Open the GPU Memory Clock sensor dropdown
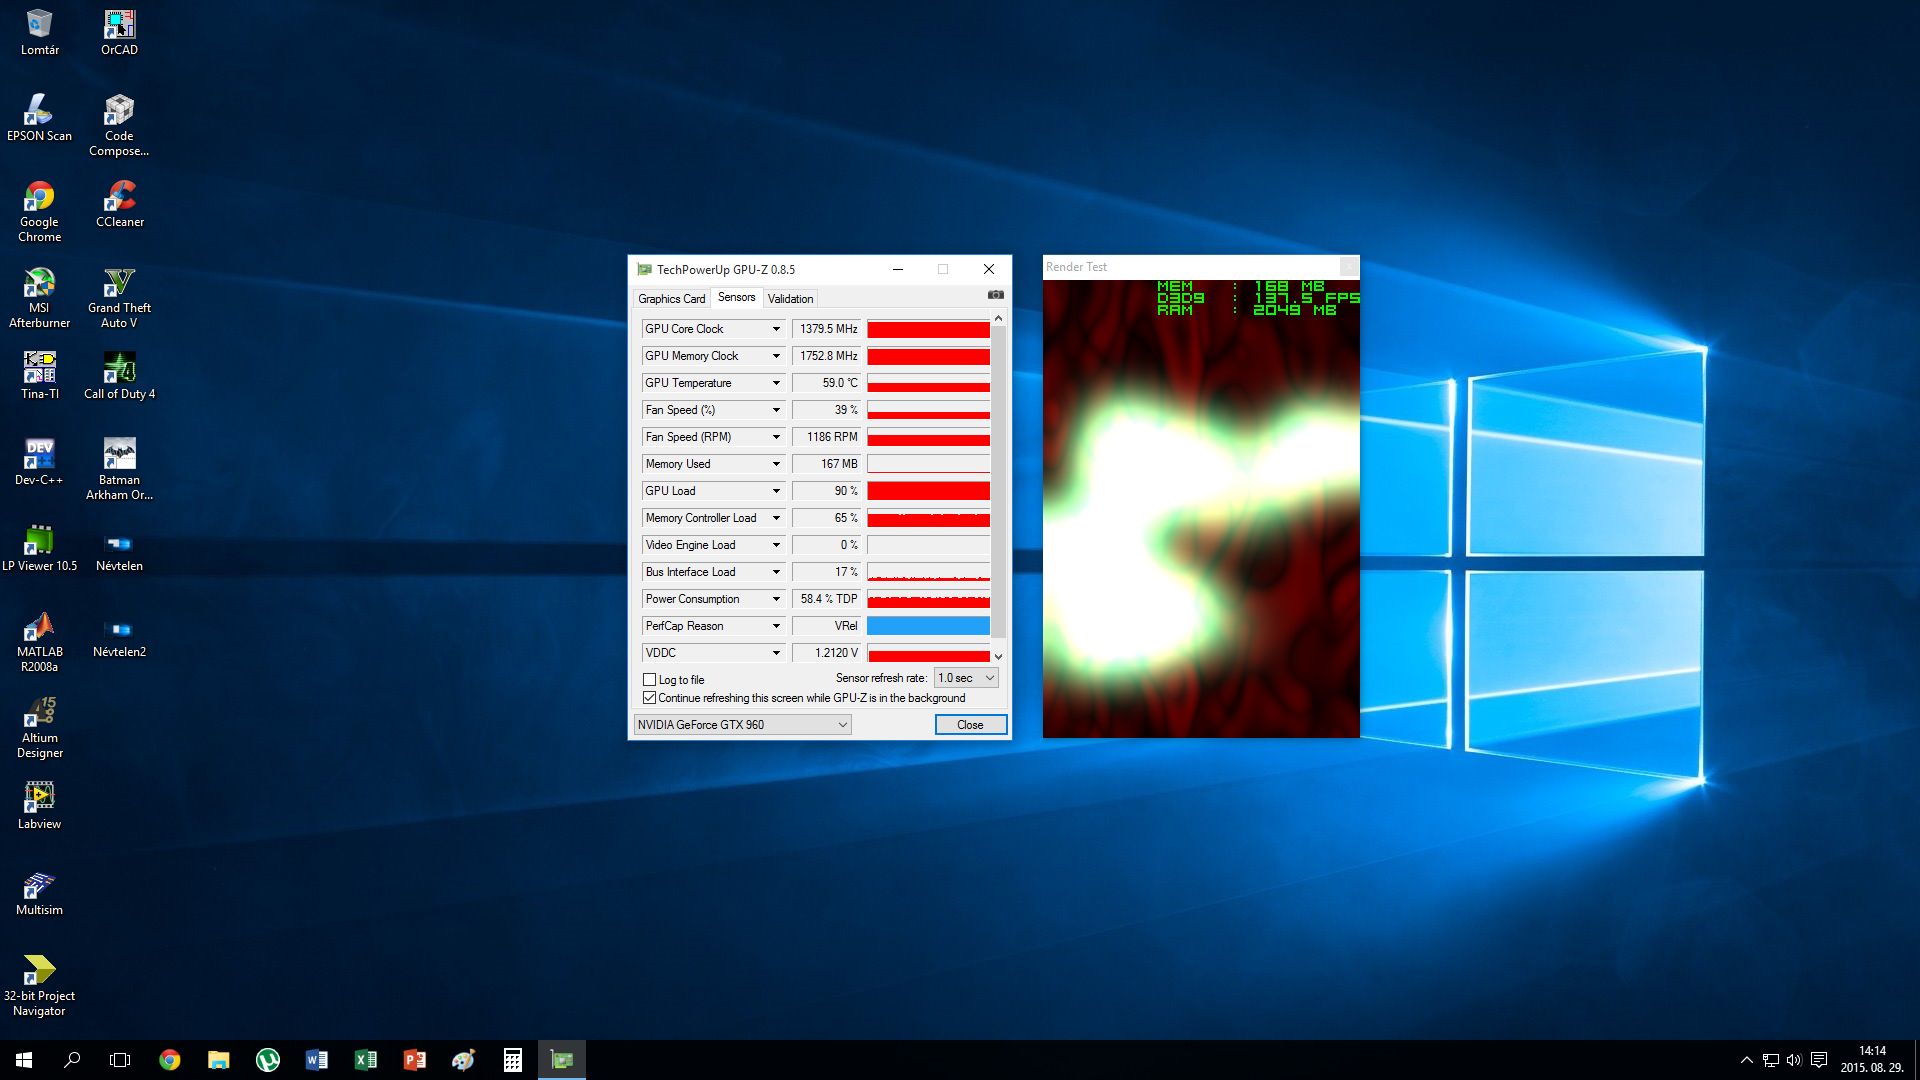Screen dimensions: 1920x1080 click(x=776, y=356)
